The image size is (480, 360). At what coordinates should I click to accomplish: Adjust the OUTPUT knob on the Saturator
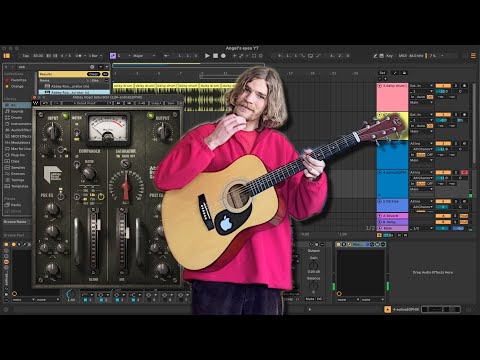point(163,131)
